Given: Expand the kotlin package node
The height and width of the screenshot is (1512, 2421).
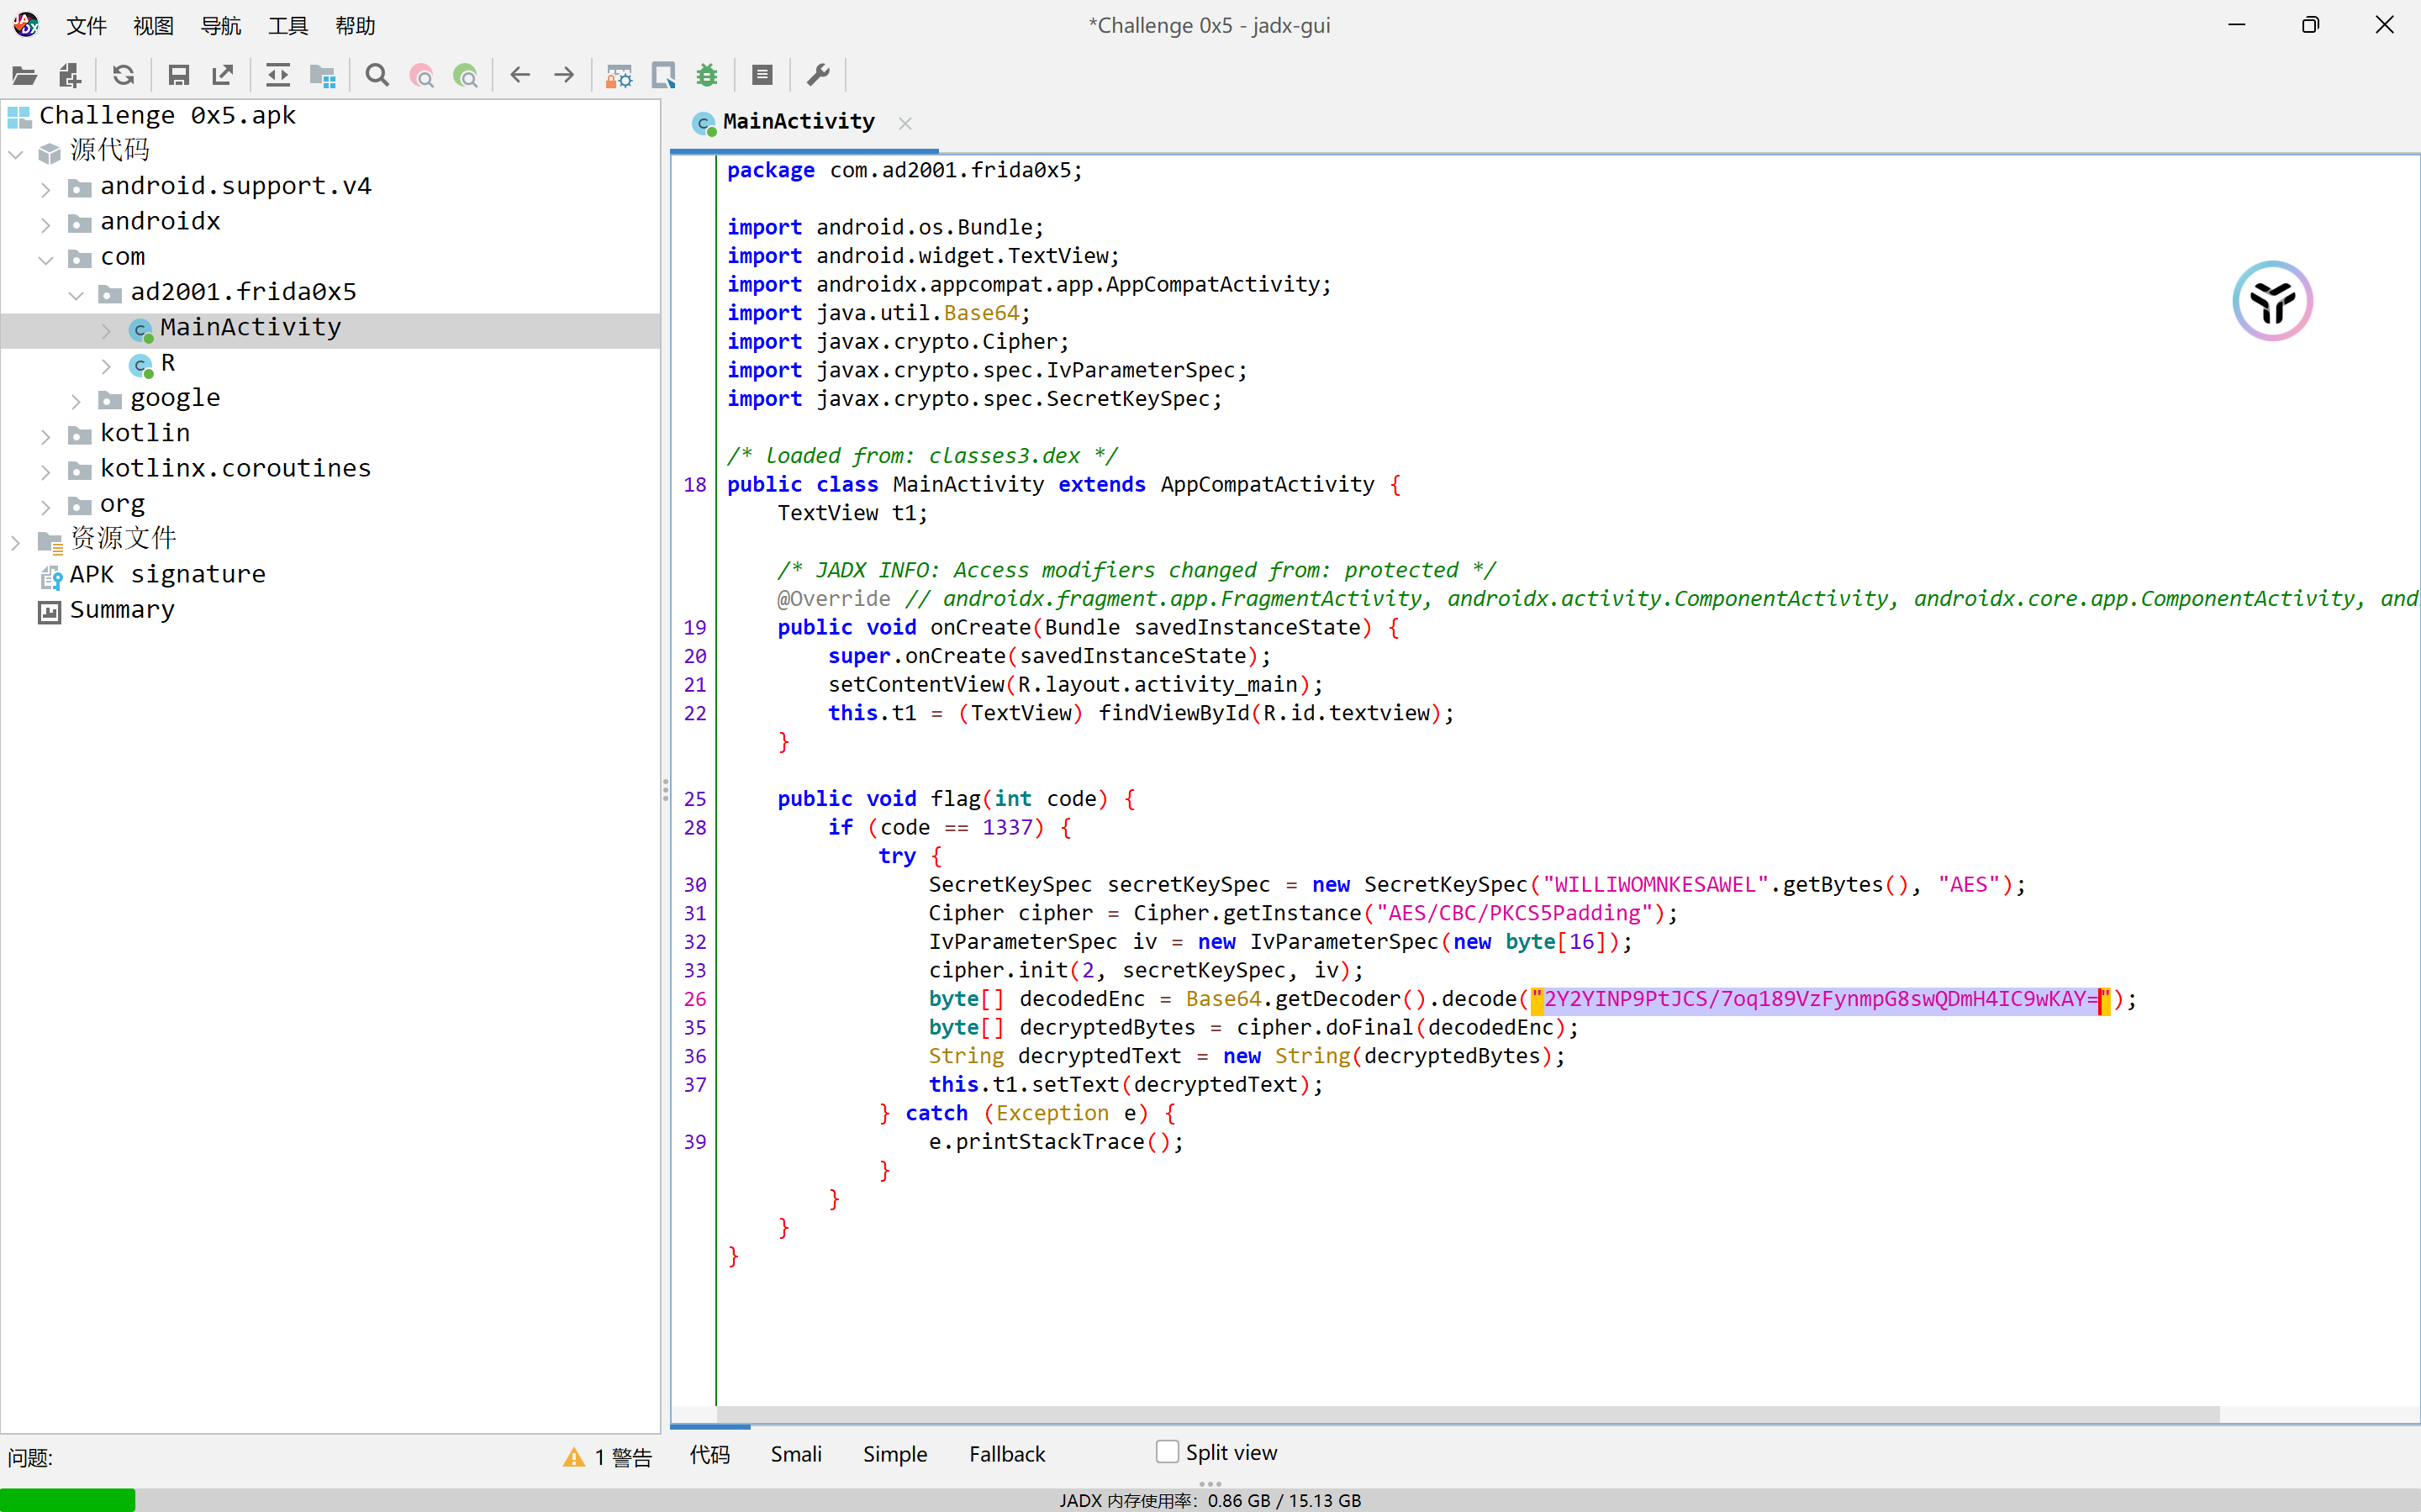Looking at the screenshot, I should point(45,436).
